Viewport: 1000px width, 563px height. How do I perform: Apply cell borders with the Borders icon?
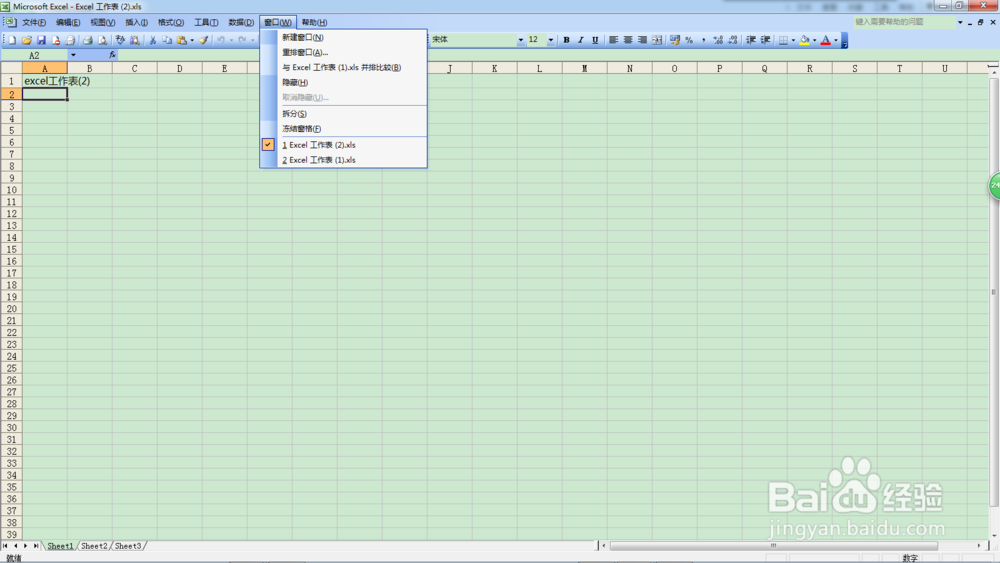tap(783, 40)
